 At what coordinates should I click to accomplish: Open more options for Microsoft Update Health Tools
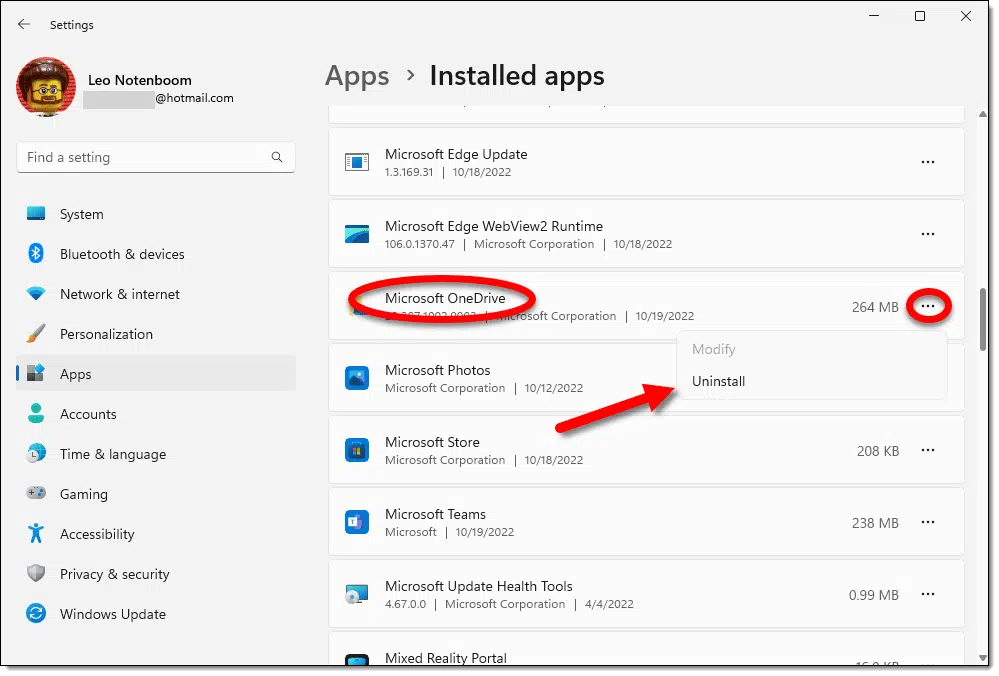[929, 595]
